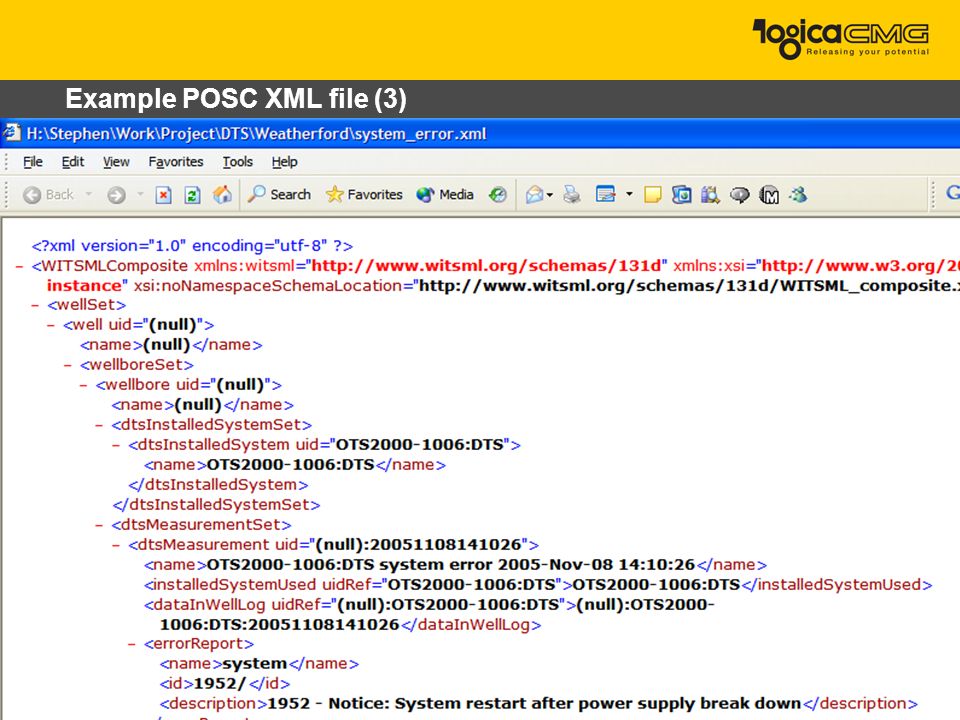This screenshot has height=720, width=960.
Task: Click the Research books icon
Action: point(710,195)
